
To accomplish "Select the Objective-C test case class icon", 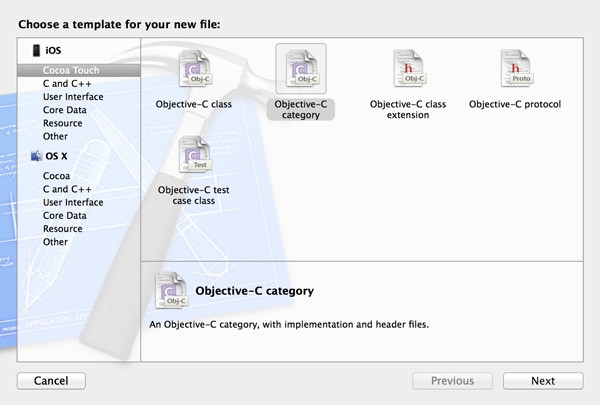I will [x=194, y=155].
